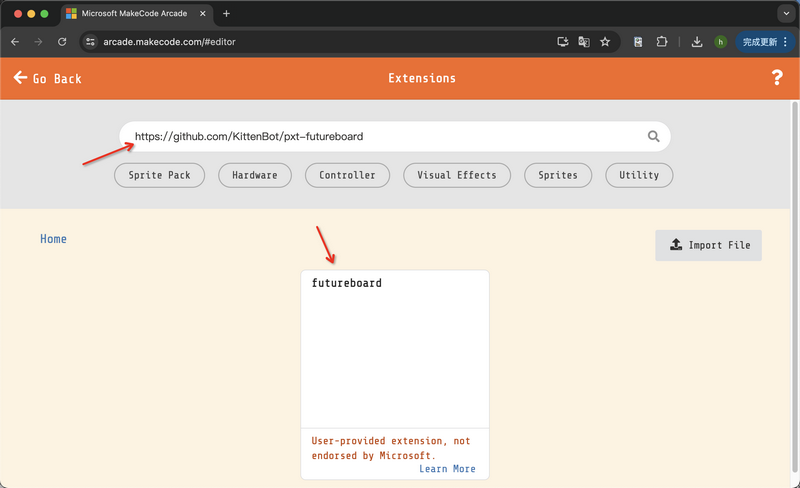Open the Chrome update menu button

pyautogui.click(x=765, y=42)
